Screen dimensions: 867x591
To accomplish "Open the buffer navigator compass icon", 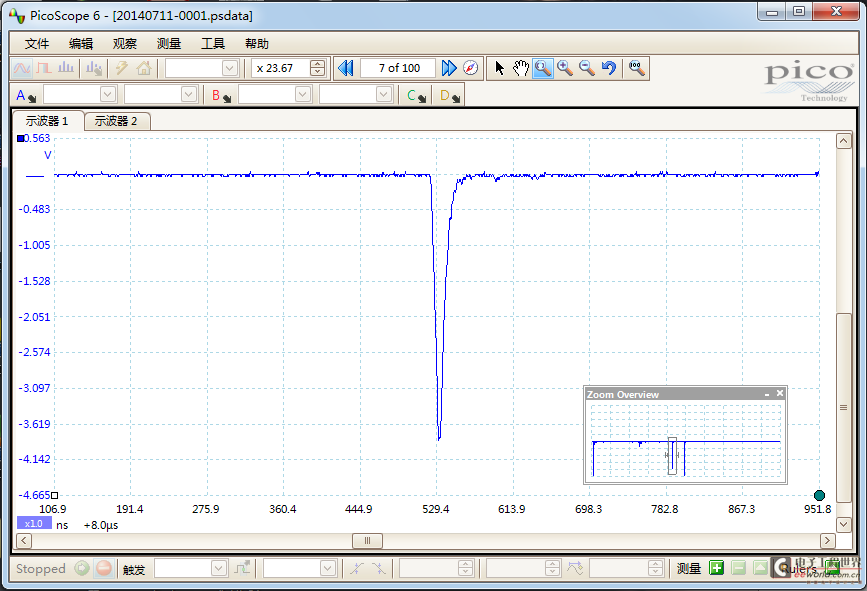I will [471, 69].
